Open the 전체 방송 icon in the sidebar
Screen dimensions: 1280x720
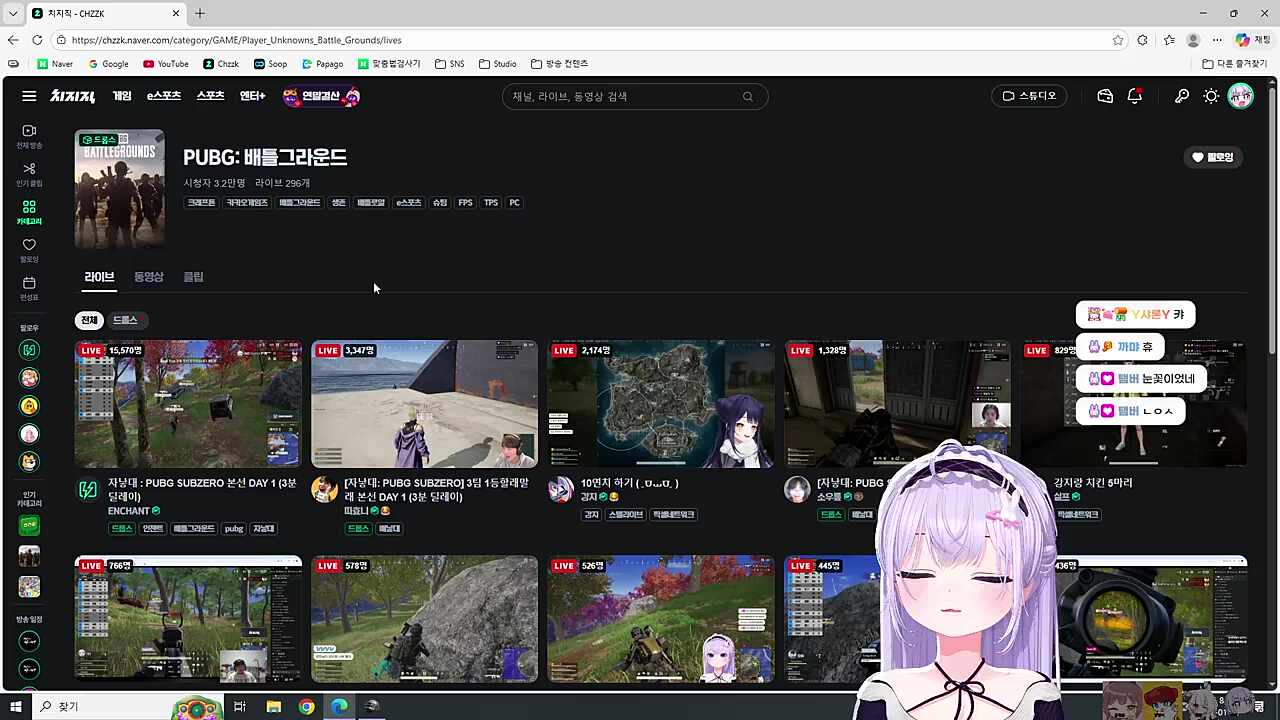[x=29, y=136]
